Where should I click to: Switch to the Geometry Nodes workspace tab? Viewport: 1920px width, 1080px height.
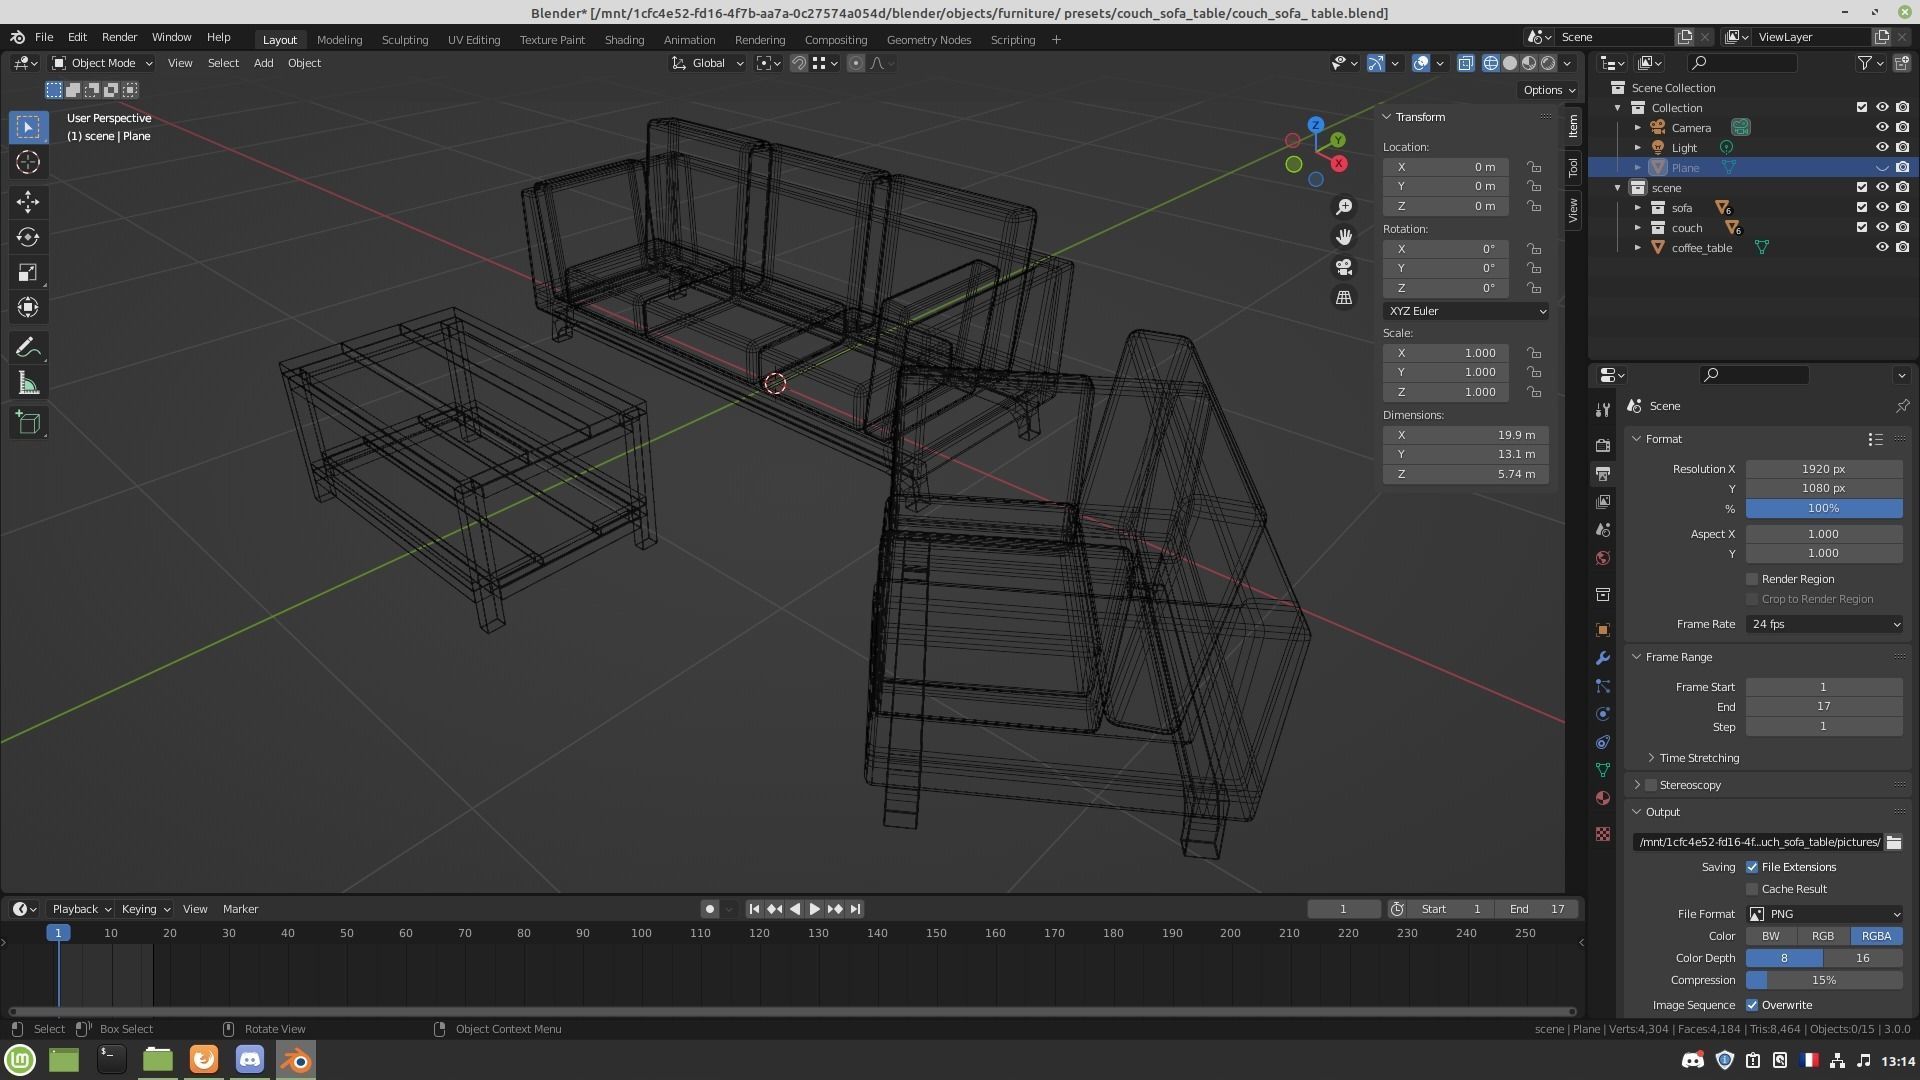pos(928,40)
